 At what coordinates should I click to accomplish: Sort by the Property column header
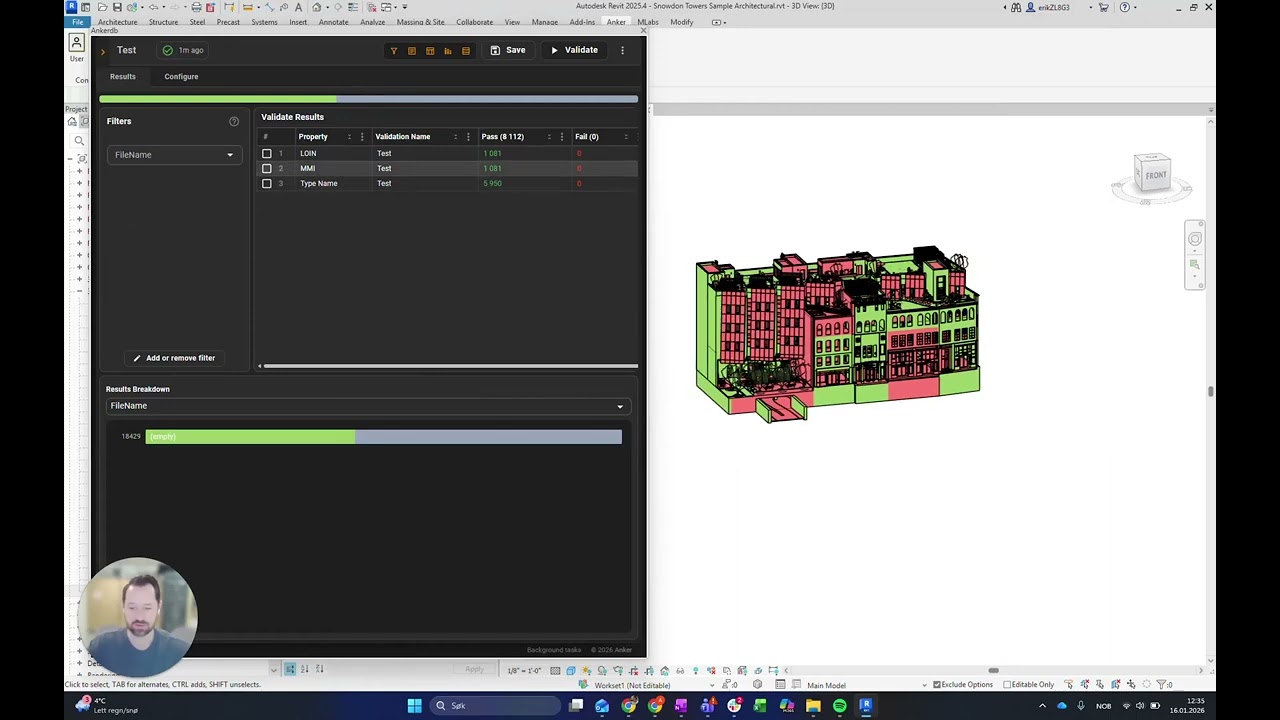(x=313, y=137)
